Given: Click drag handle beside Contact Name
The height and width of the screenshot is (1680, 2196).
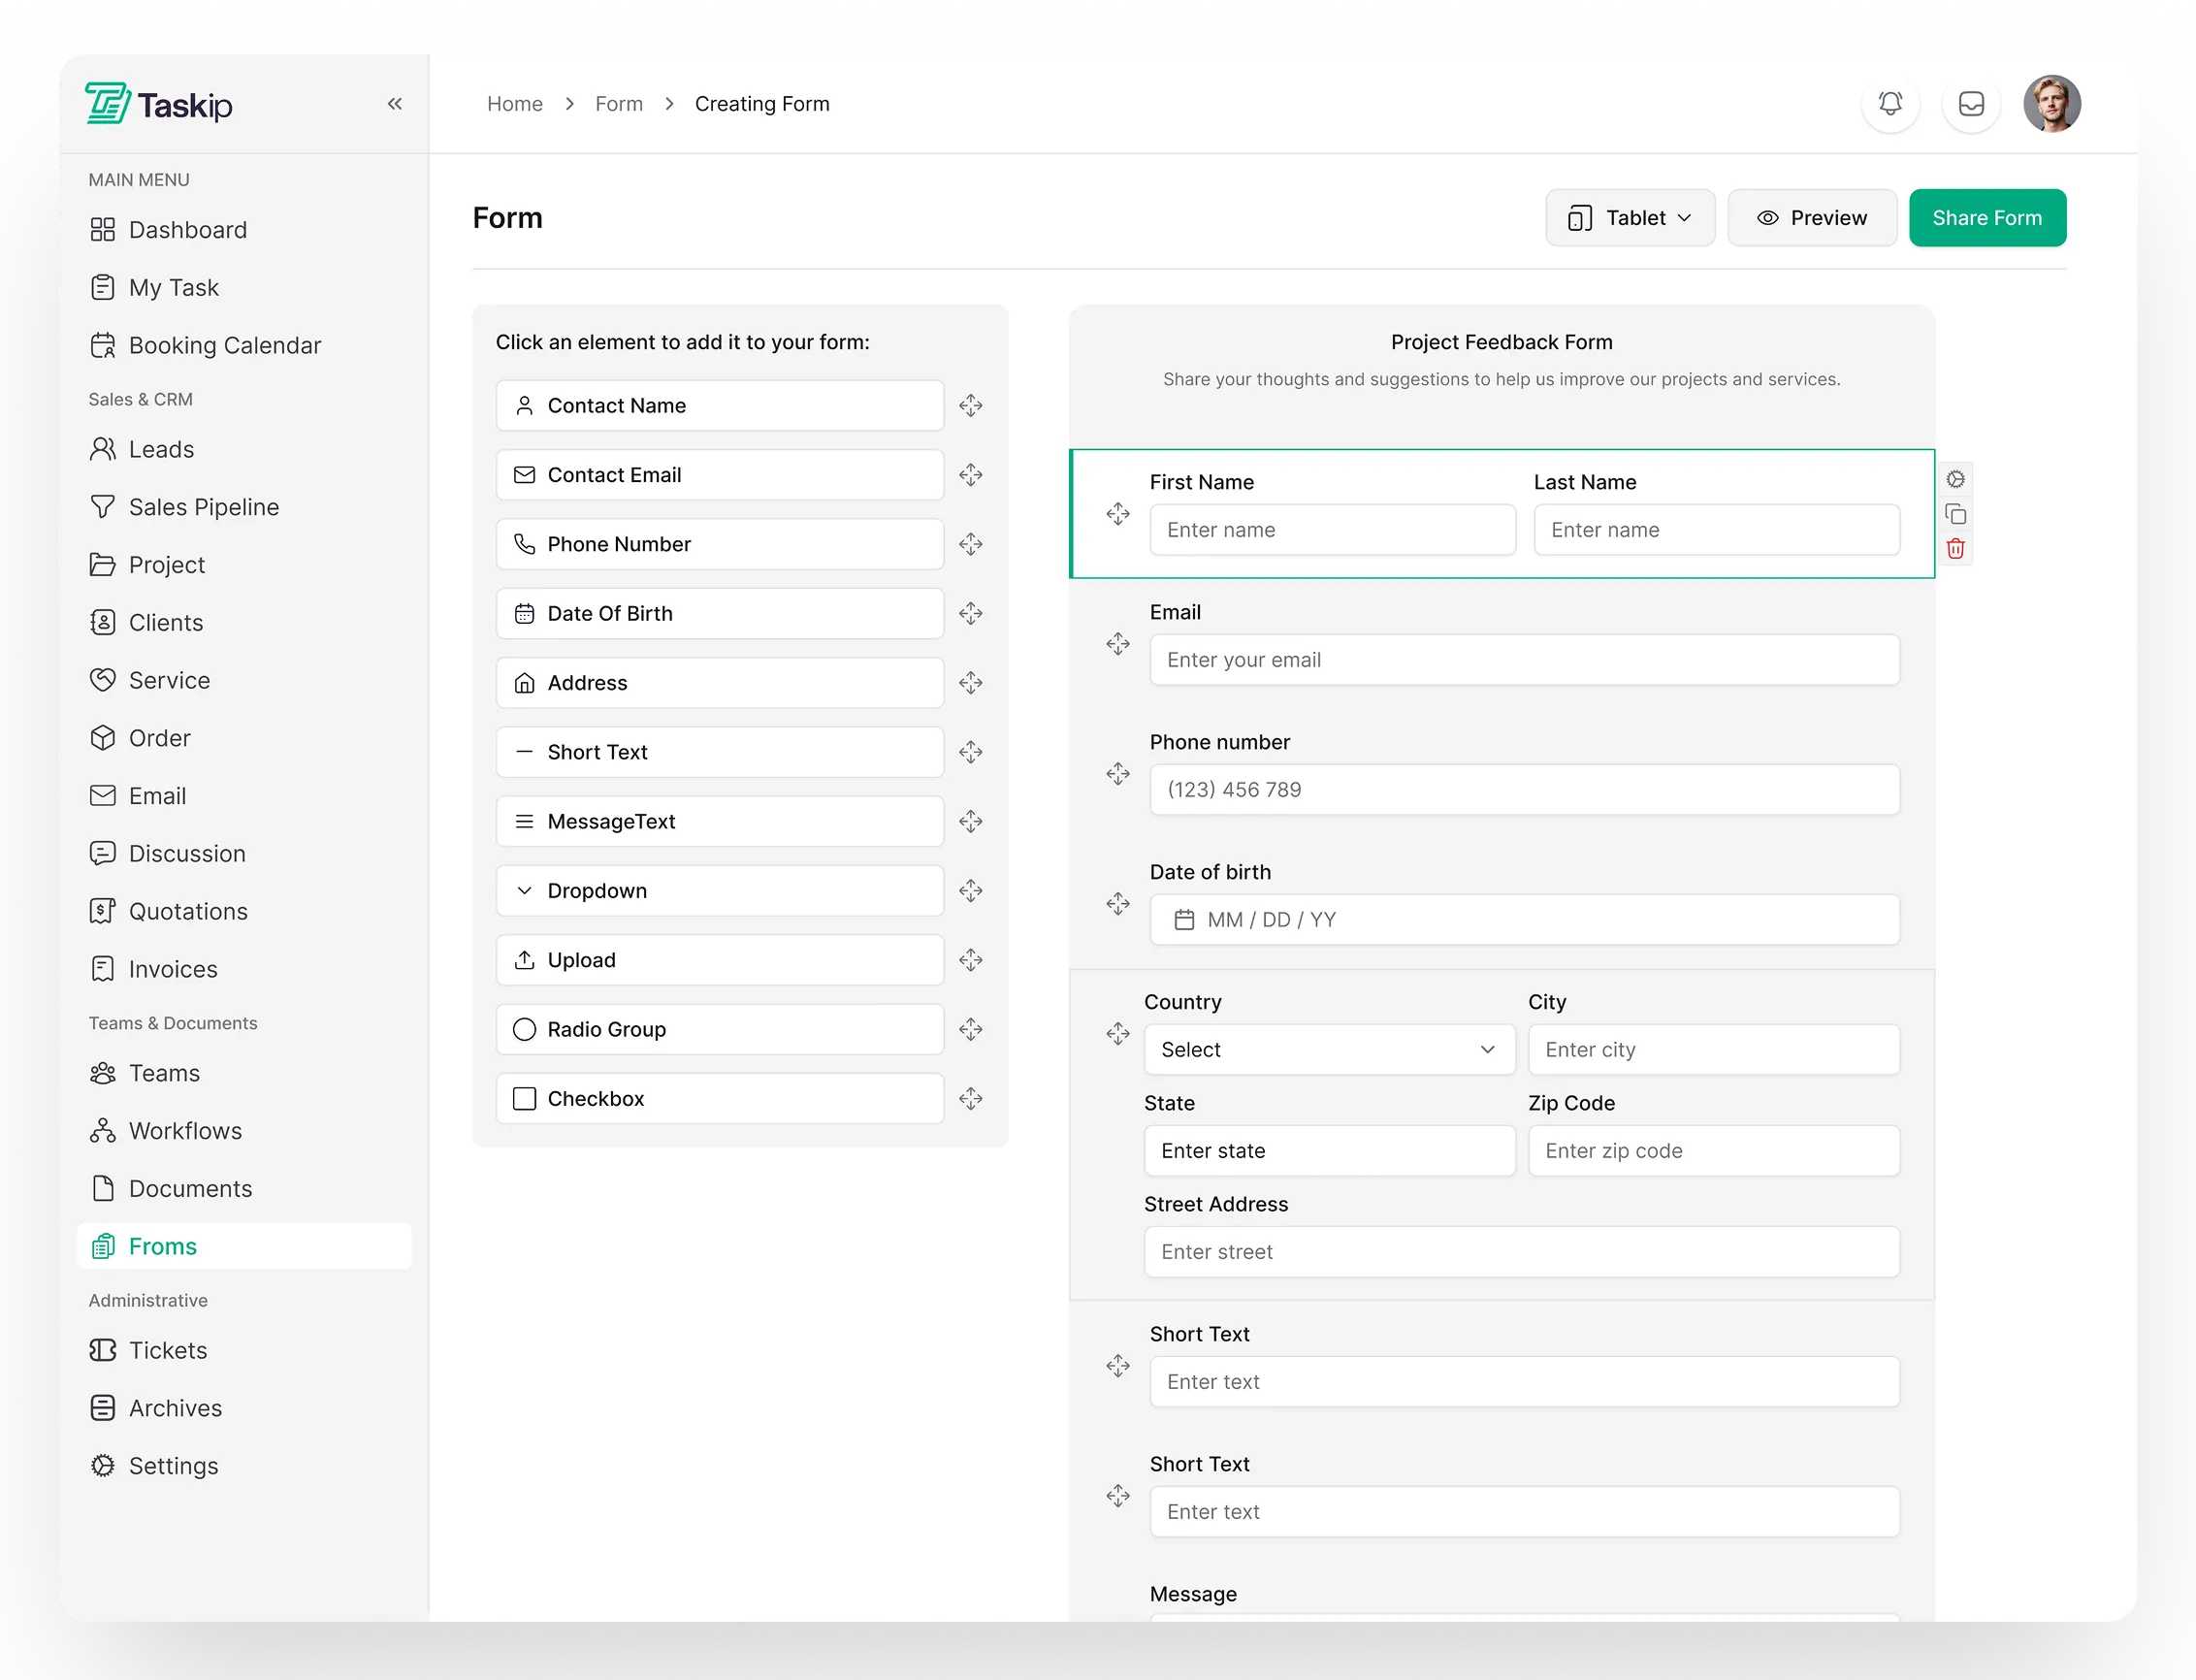Looking at the screenshot, I should click(970, 406).
